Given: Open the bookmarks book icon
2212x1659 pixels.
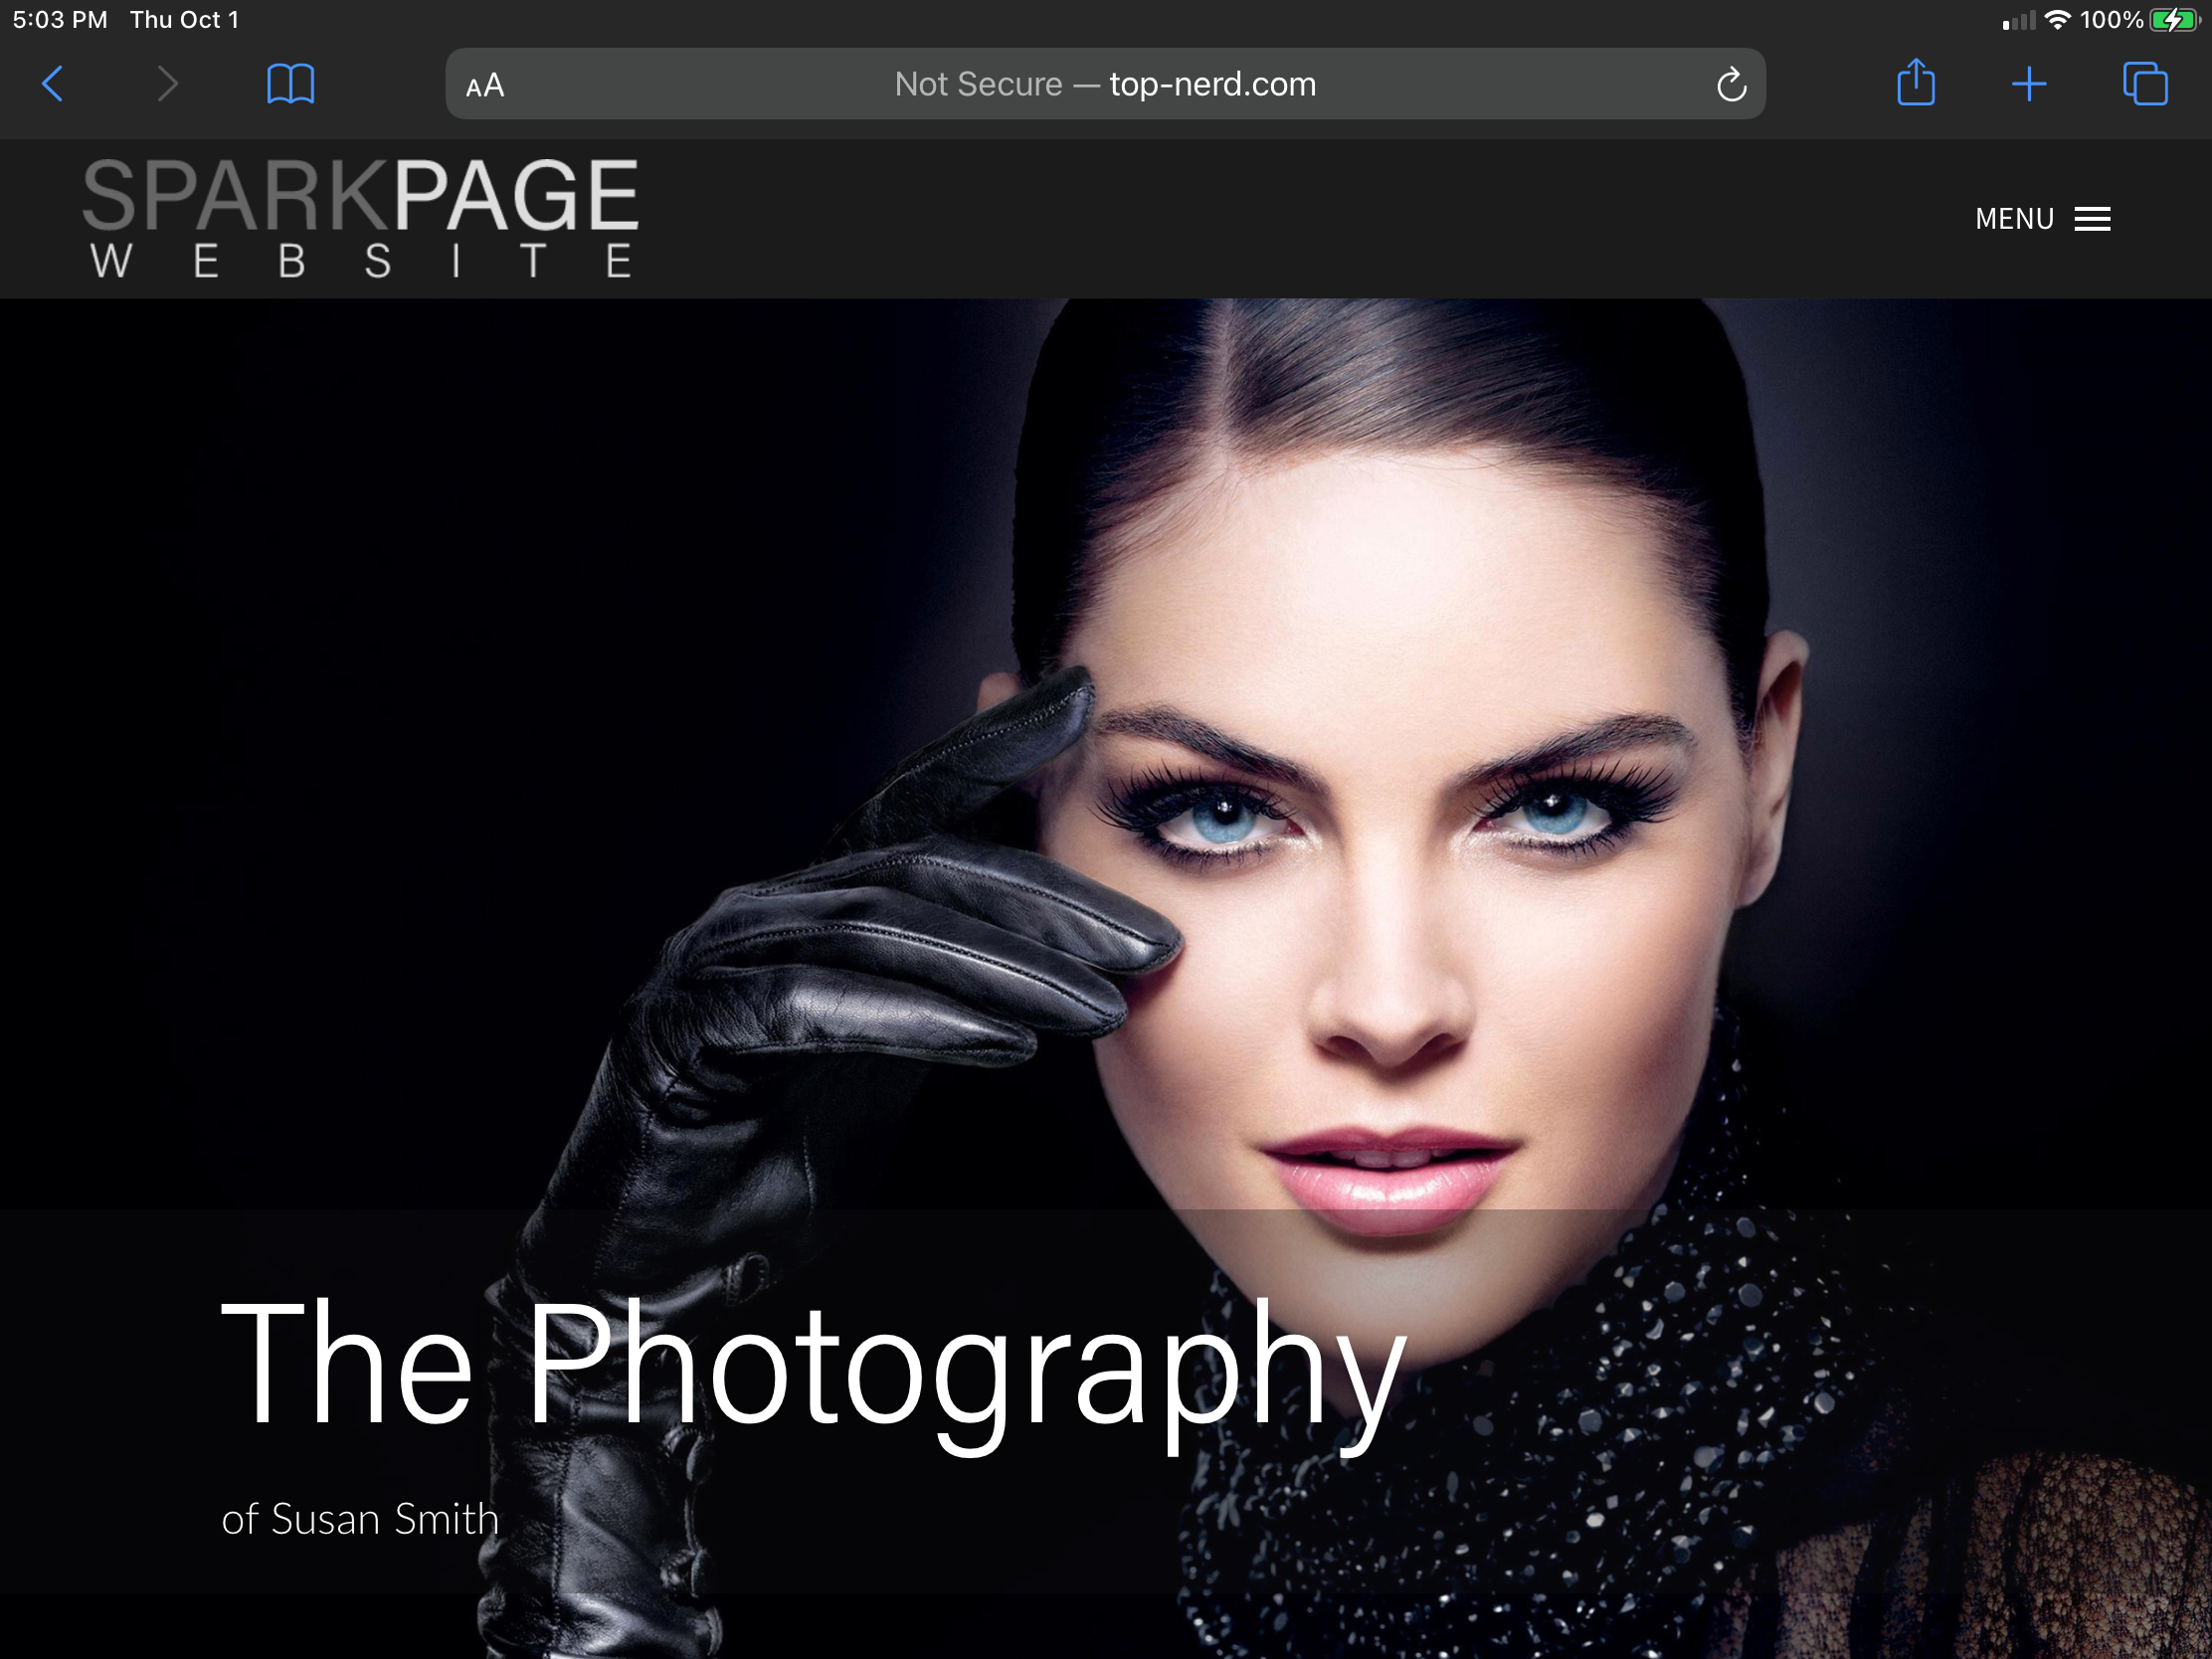Looking at the screenshot, I should 290,84.
